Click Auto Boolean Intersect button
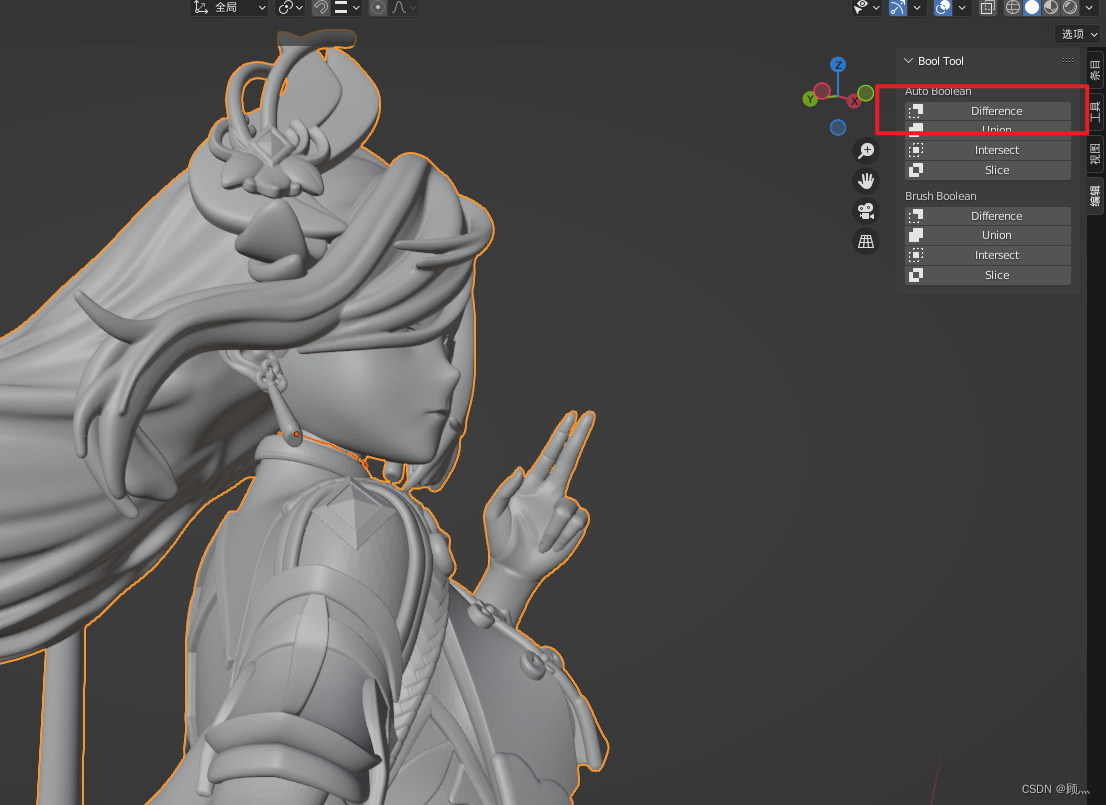1106x805 pixels. pos(988,150)
